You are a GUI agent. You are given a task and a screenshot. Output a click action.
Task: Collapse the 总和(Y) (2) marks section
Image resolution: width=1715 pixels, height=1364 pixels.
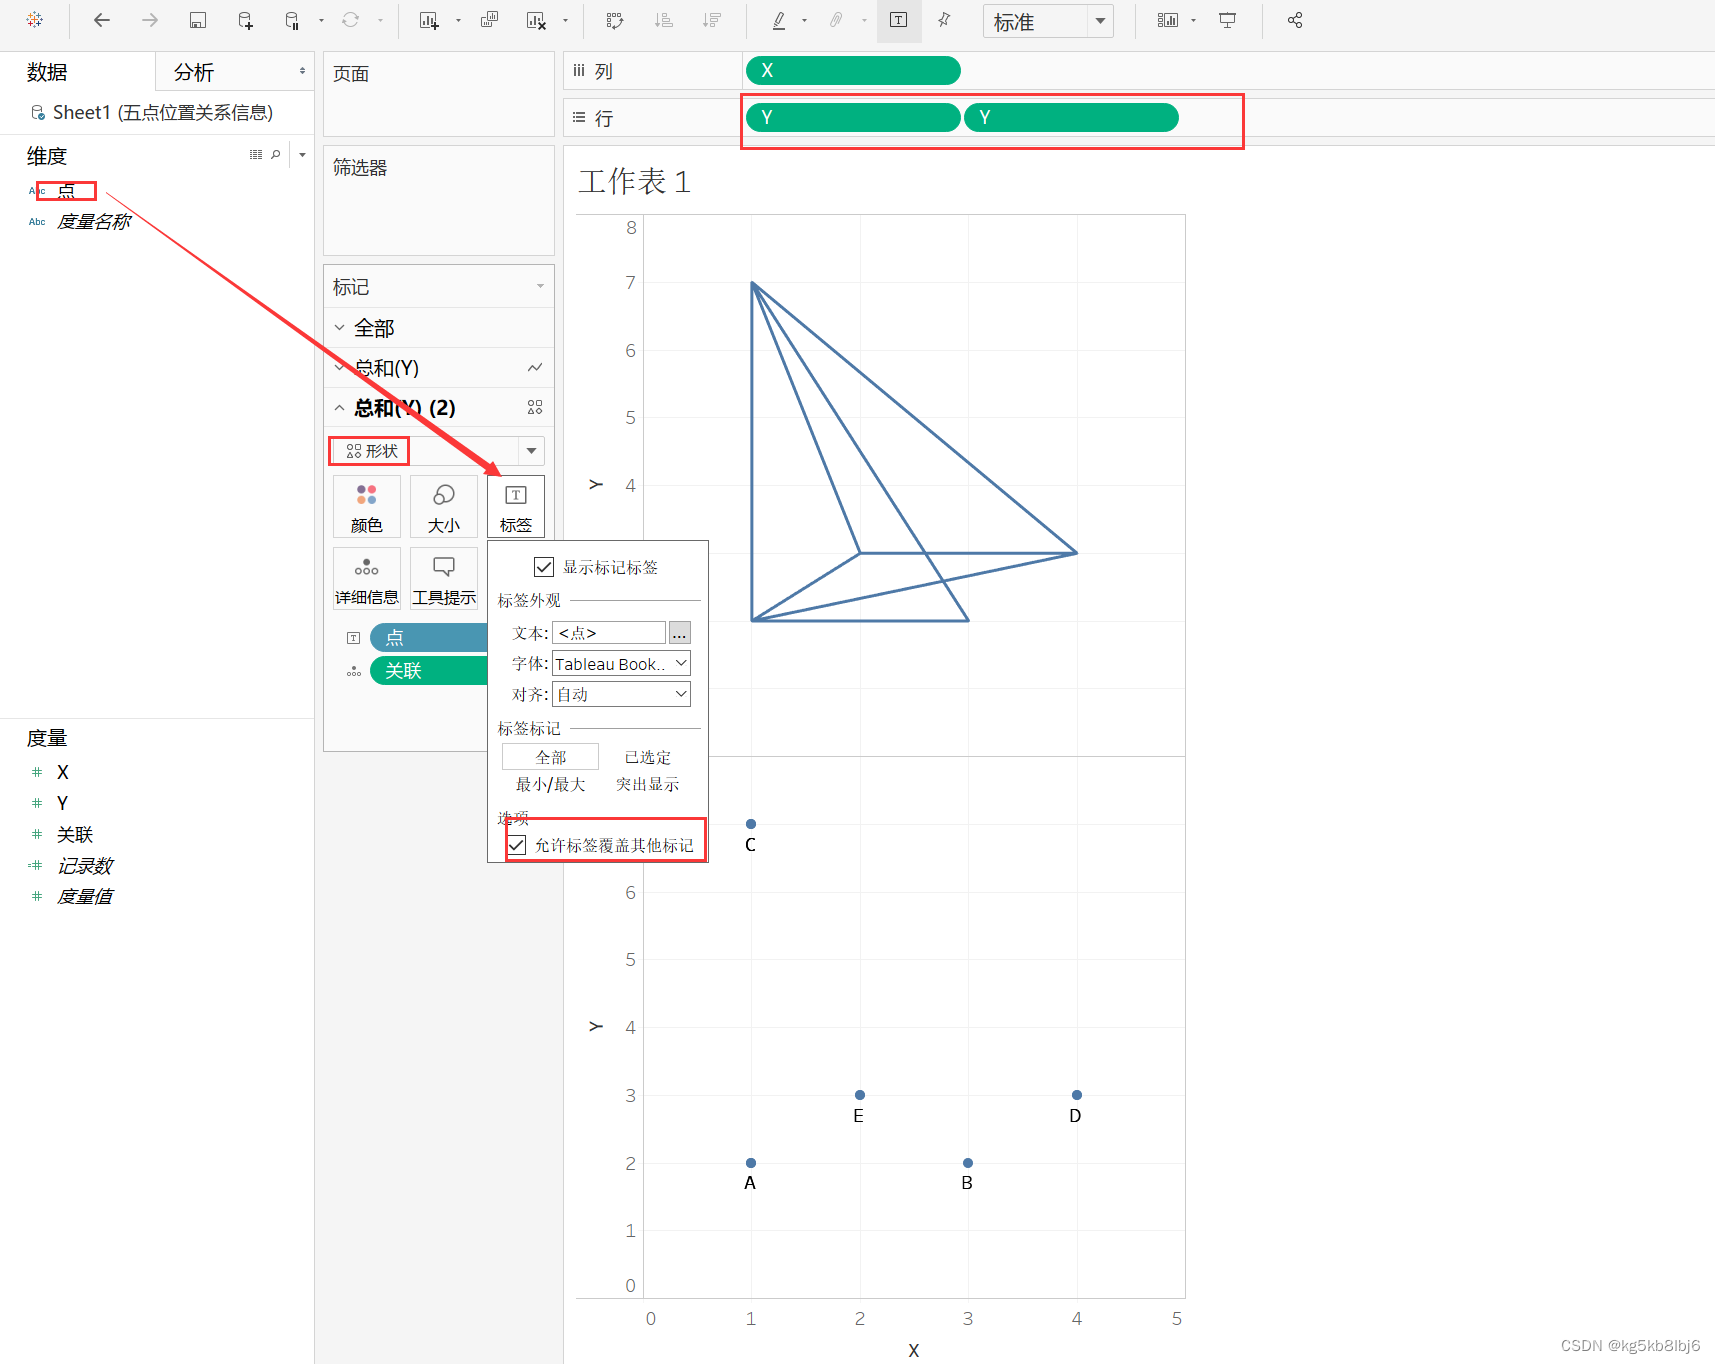(339, 408)
